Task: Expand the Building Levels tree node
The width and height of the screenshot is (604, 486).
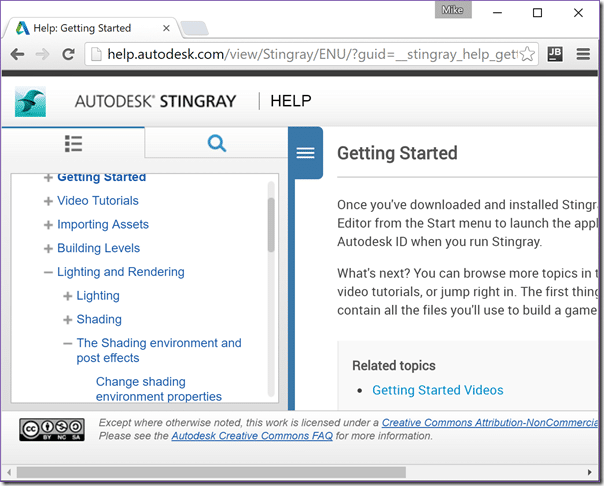Action: pos(48,248)
